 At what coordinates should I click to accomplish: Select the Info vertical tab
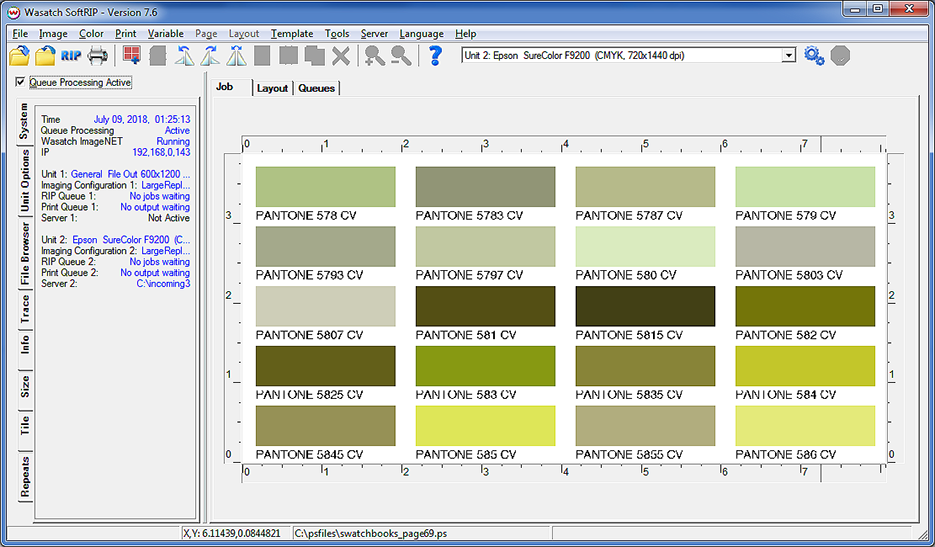(x=24, y=344)
